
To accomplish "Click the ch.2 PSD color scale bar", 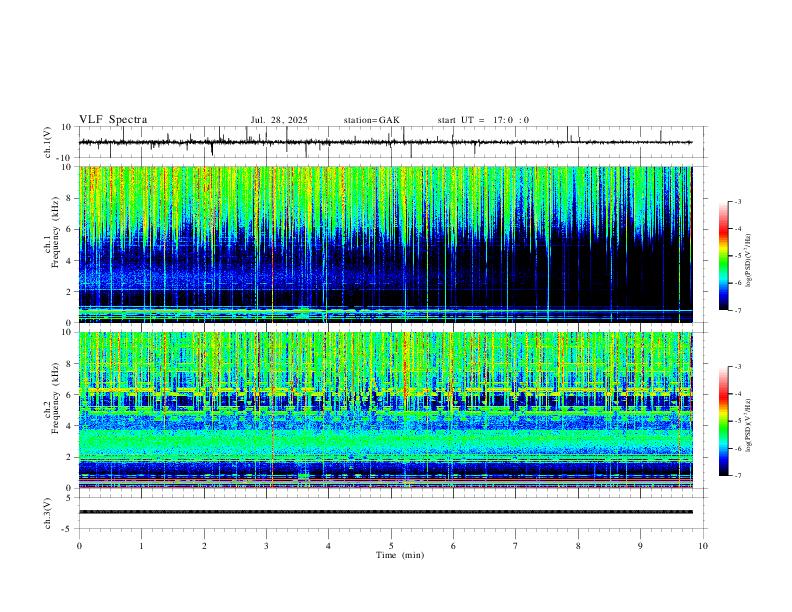I will (x=723, y=421).
